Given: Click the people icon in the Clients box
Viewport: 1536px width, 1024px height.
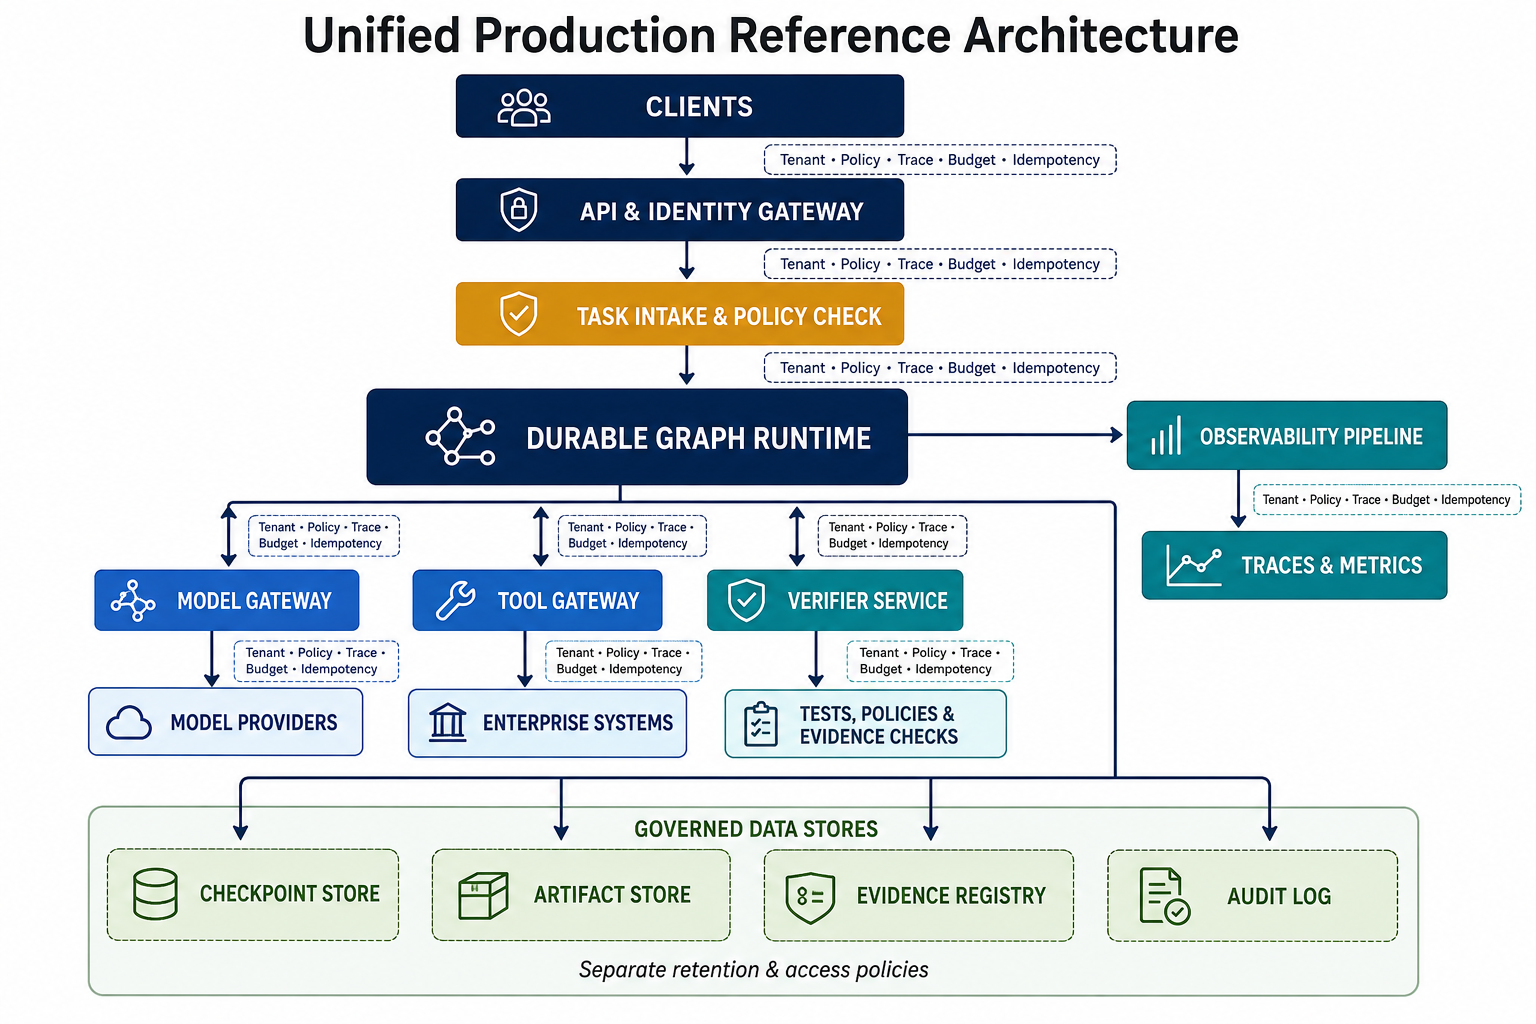Looking at the screenshot, I should pos(524,107).
